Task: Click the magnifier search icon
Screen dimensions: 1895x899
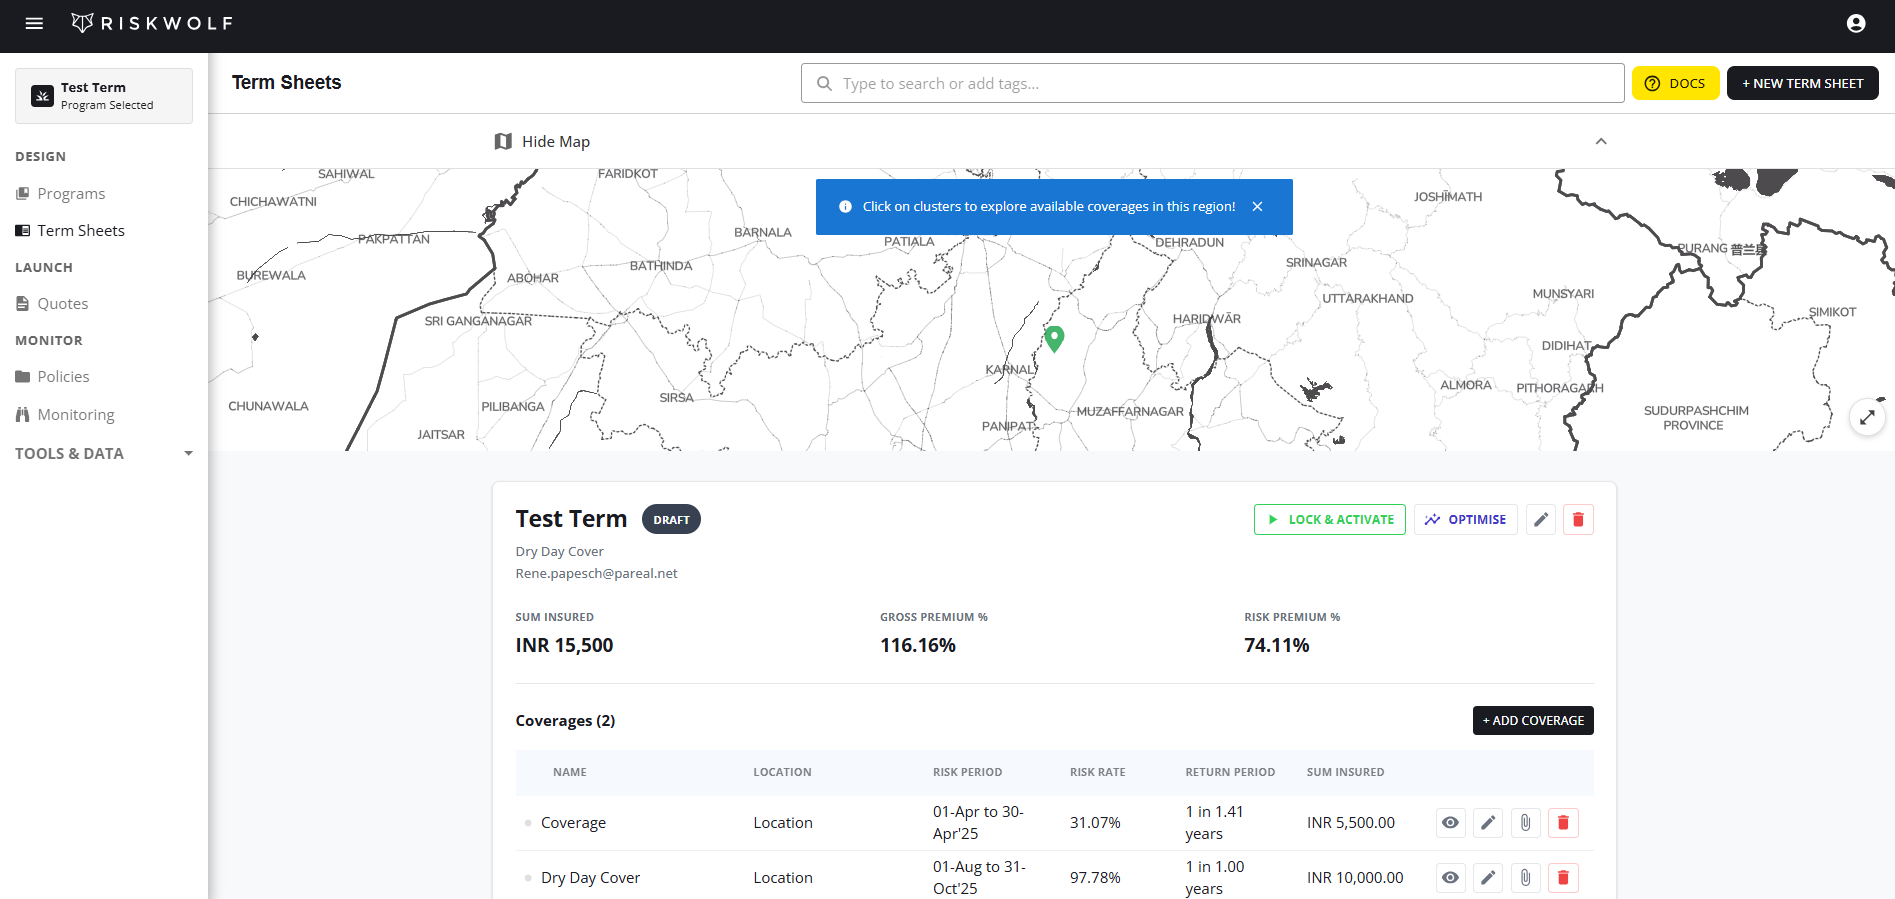Action: point(824,83)
